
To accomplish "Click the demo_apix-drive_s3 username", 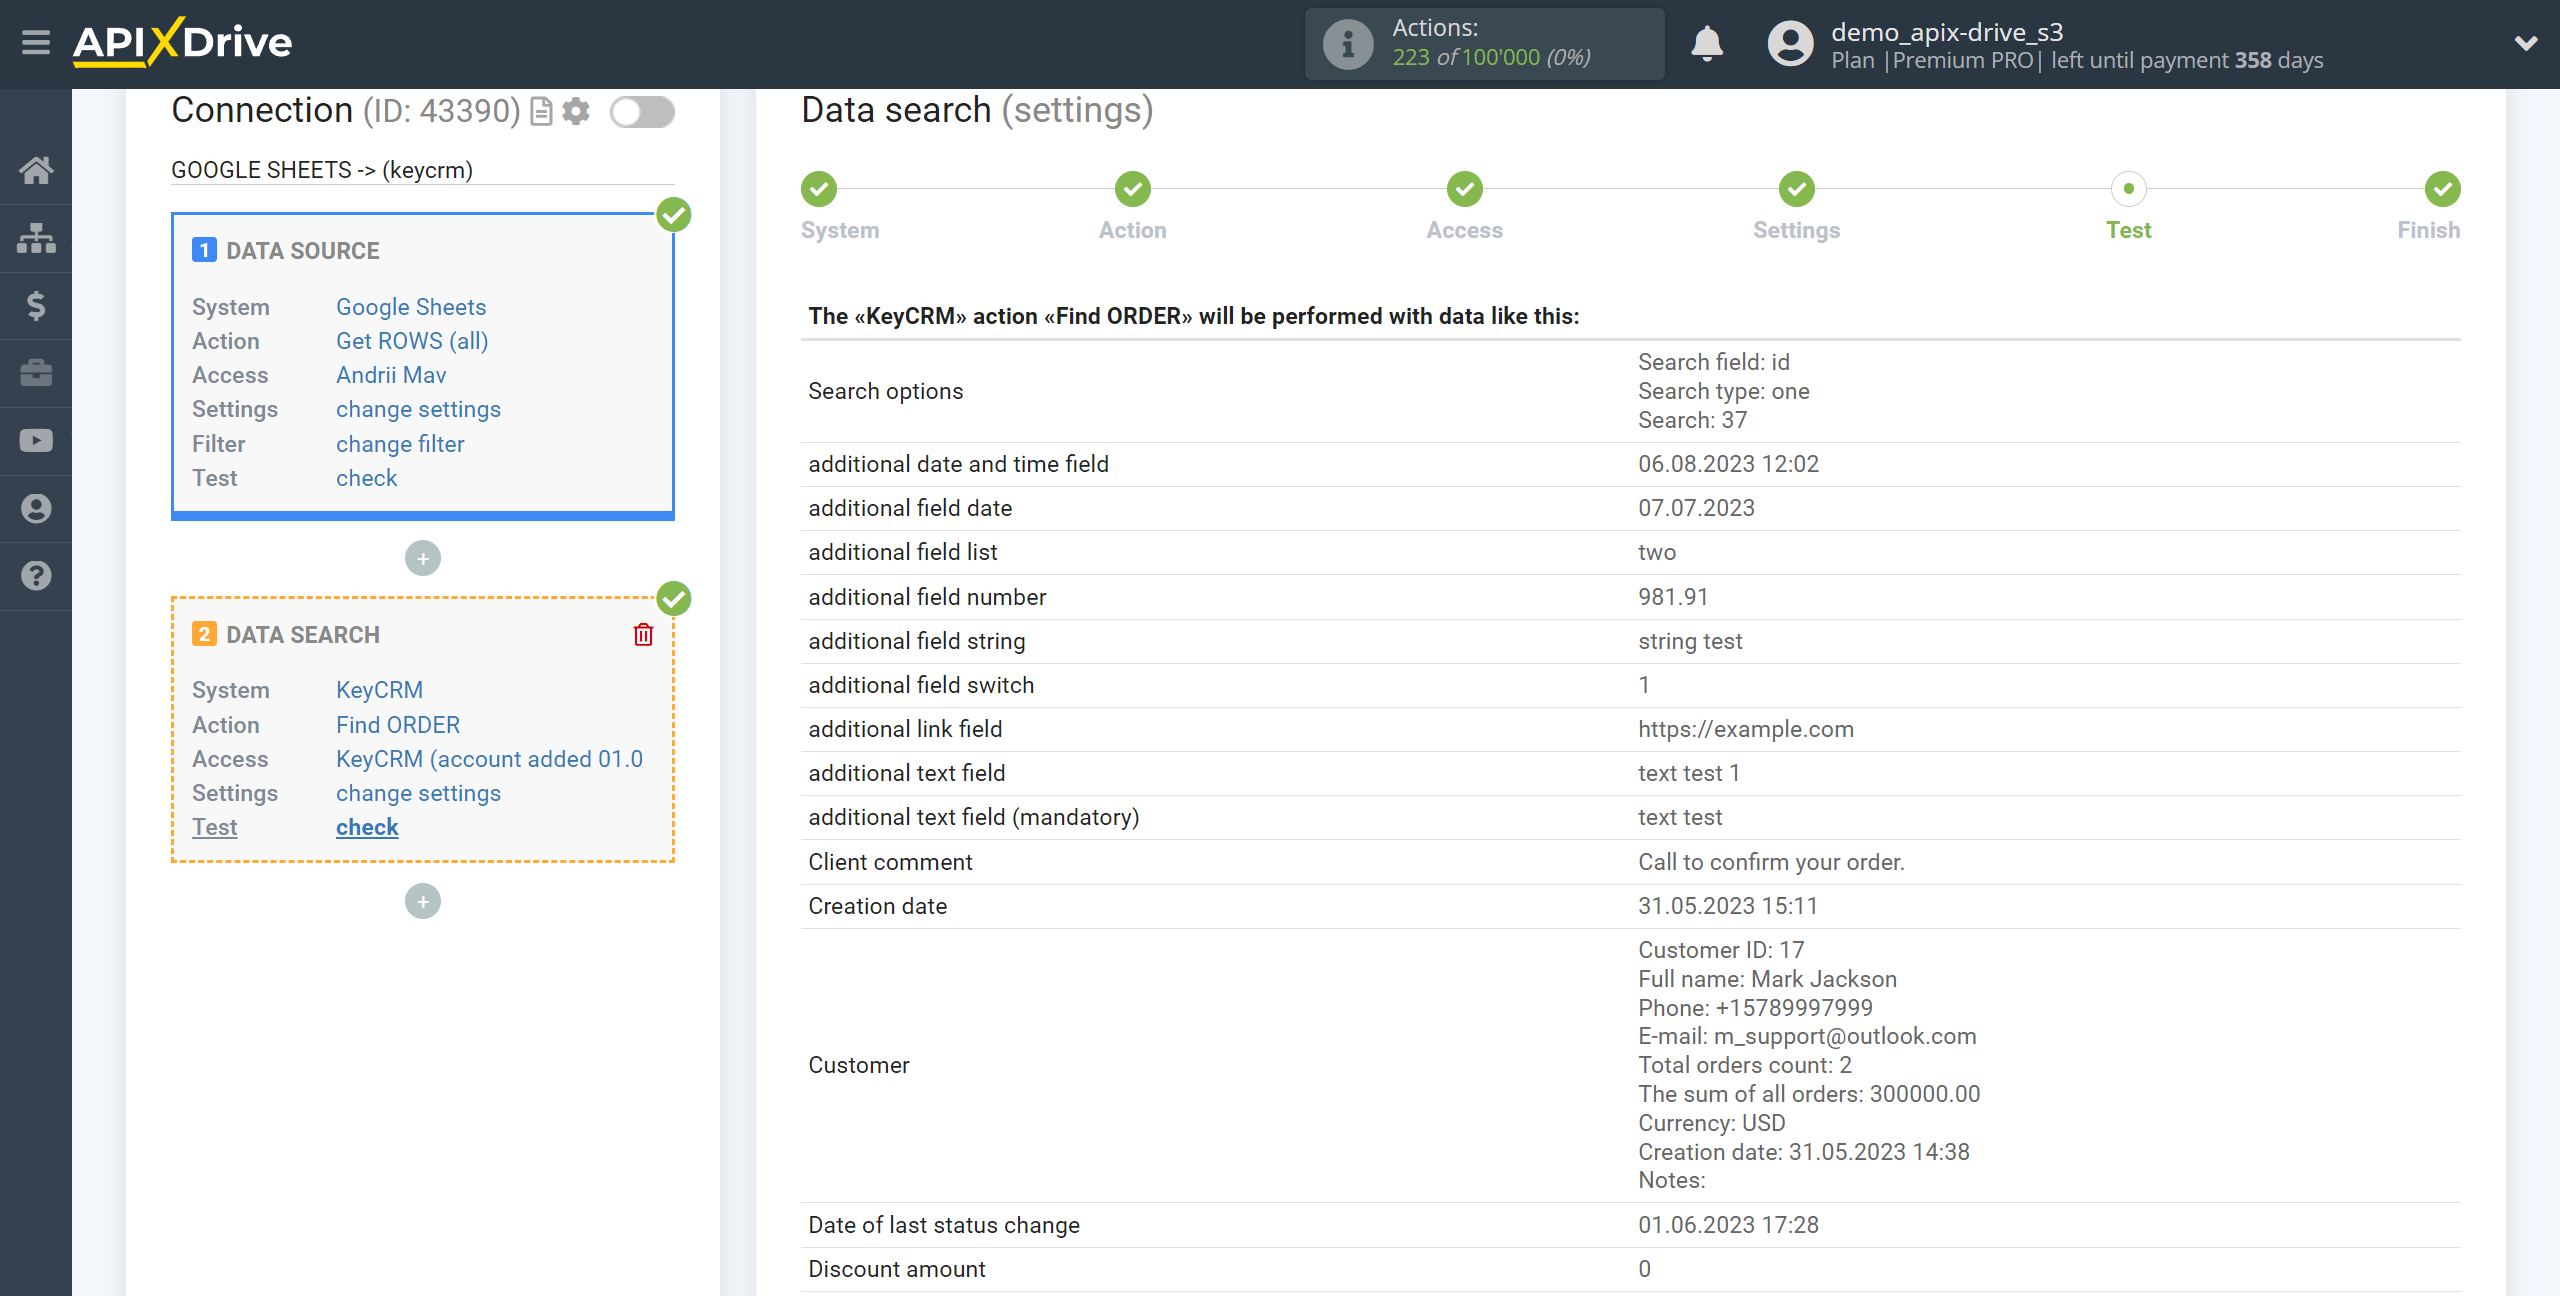I will coord(1947,32).
